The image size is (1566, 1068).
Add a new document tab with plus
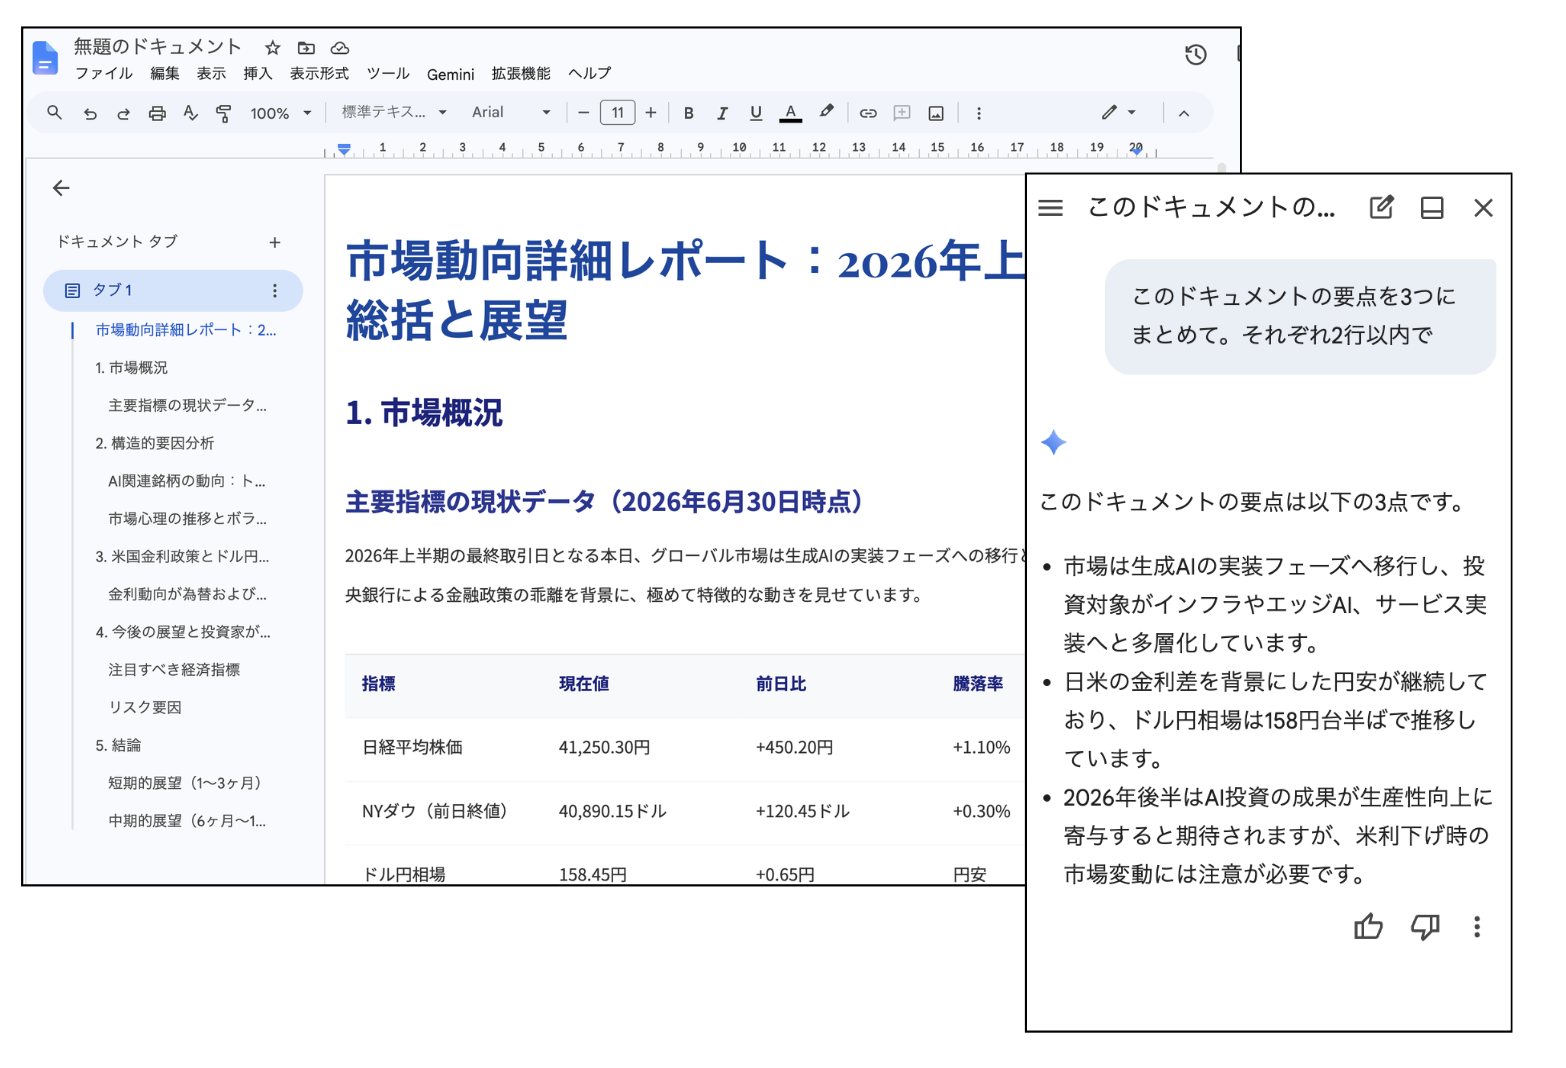(275, 242)
